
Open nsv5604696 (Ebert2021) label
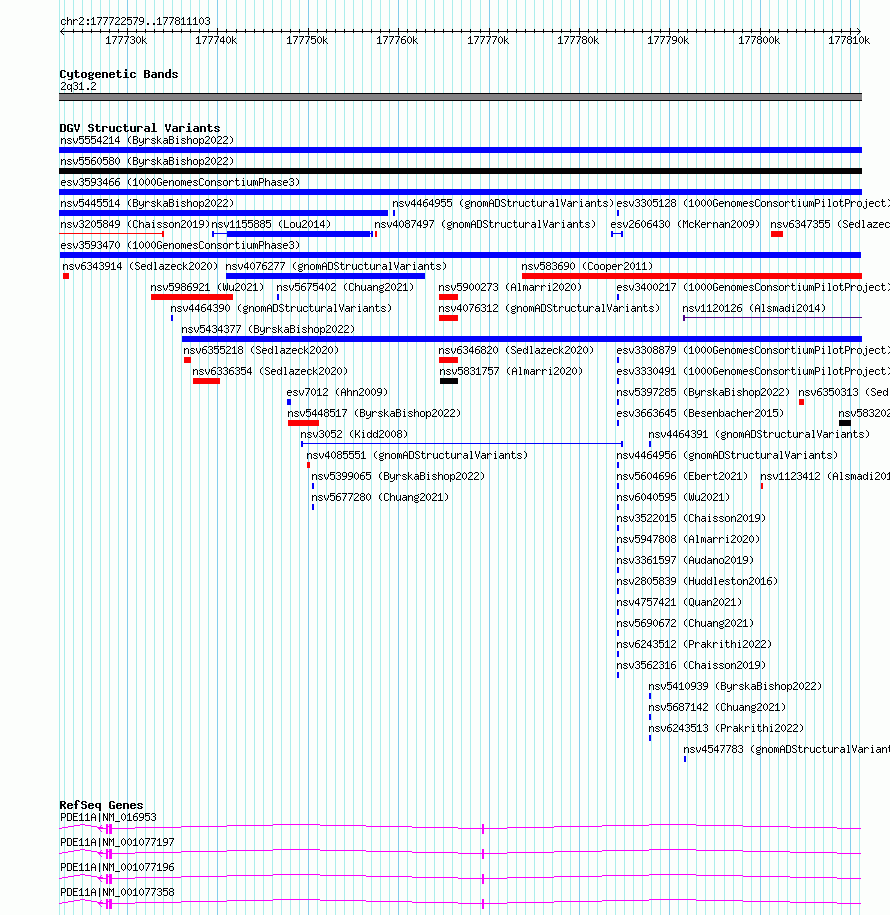point(682,477)
